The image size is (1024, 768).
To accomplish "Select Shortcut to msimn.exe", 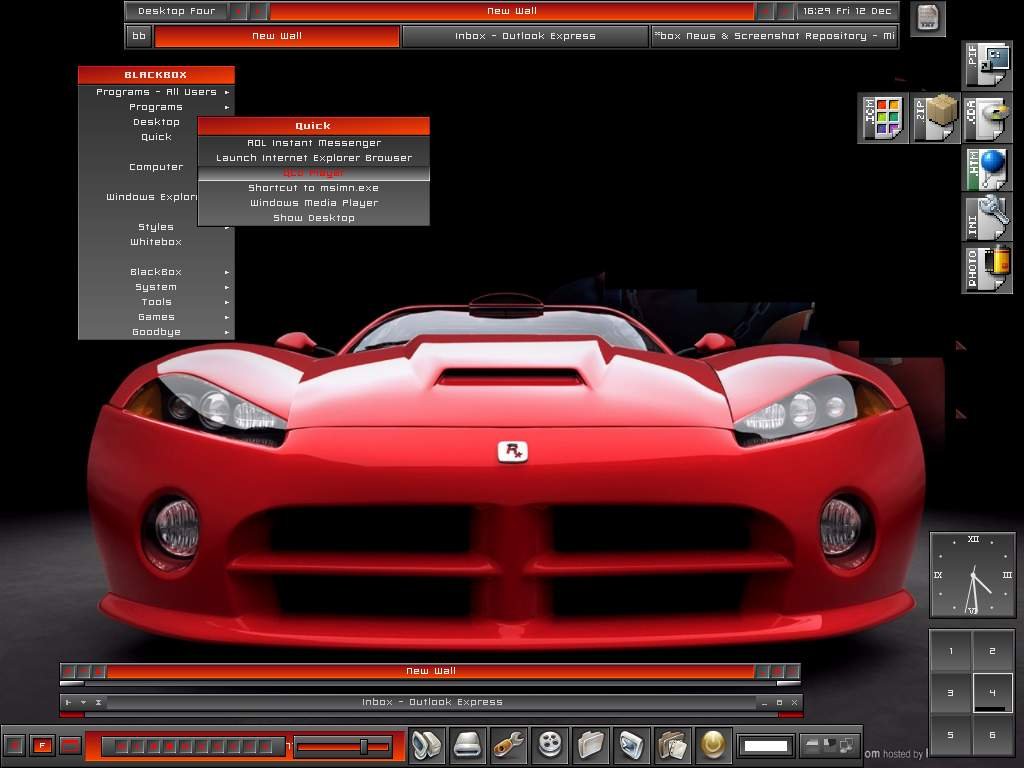I will (313, 188).
